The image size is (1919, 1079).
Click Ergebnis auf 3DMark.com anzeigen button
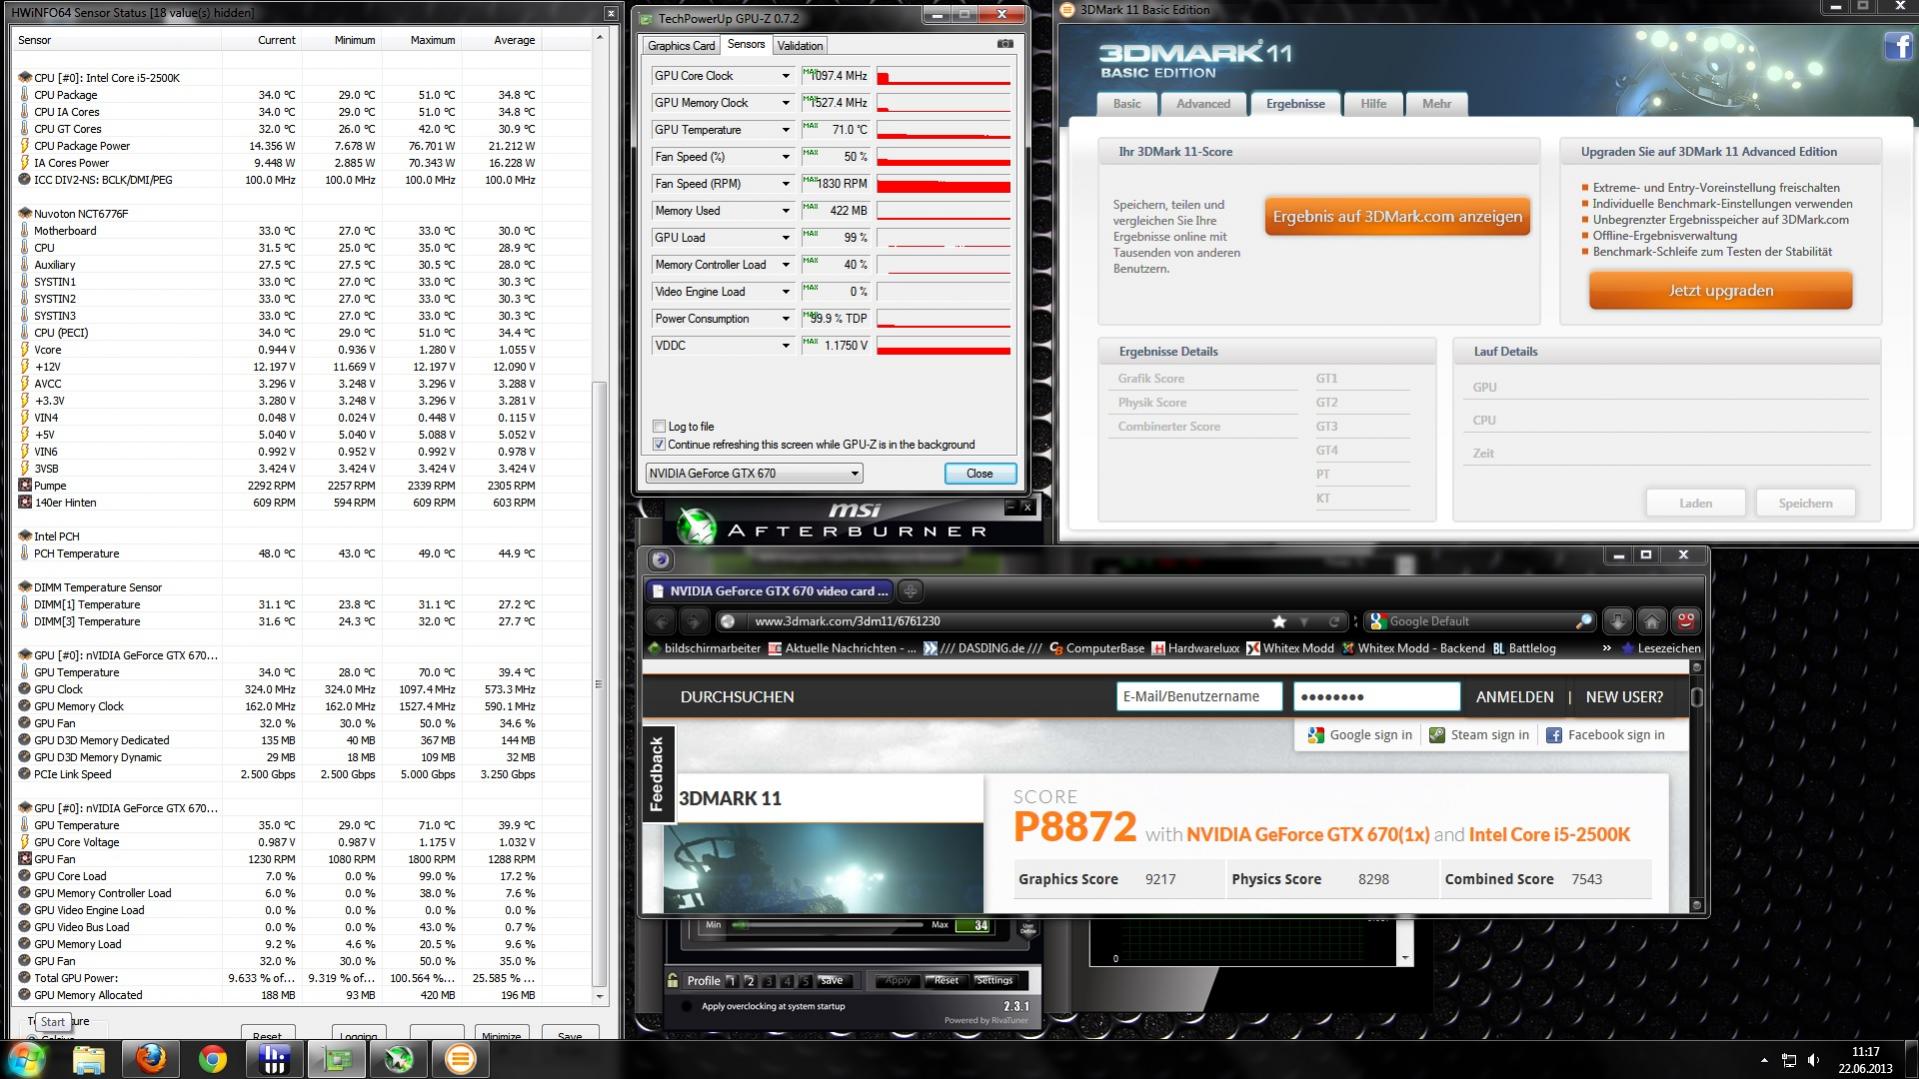[1397, 217]
